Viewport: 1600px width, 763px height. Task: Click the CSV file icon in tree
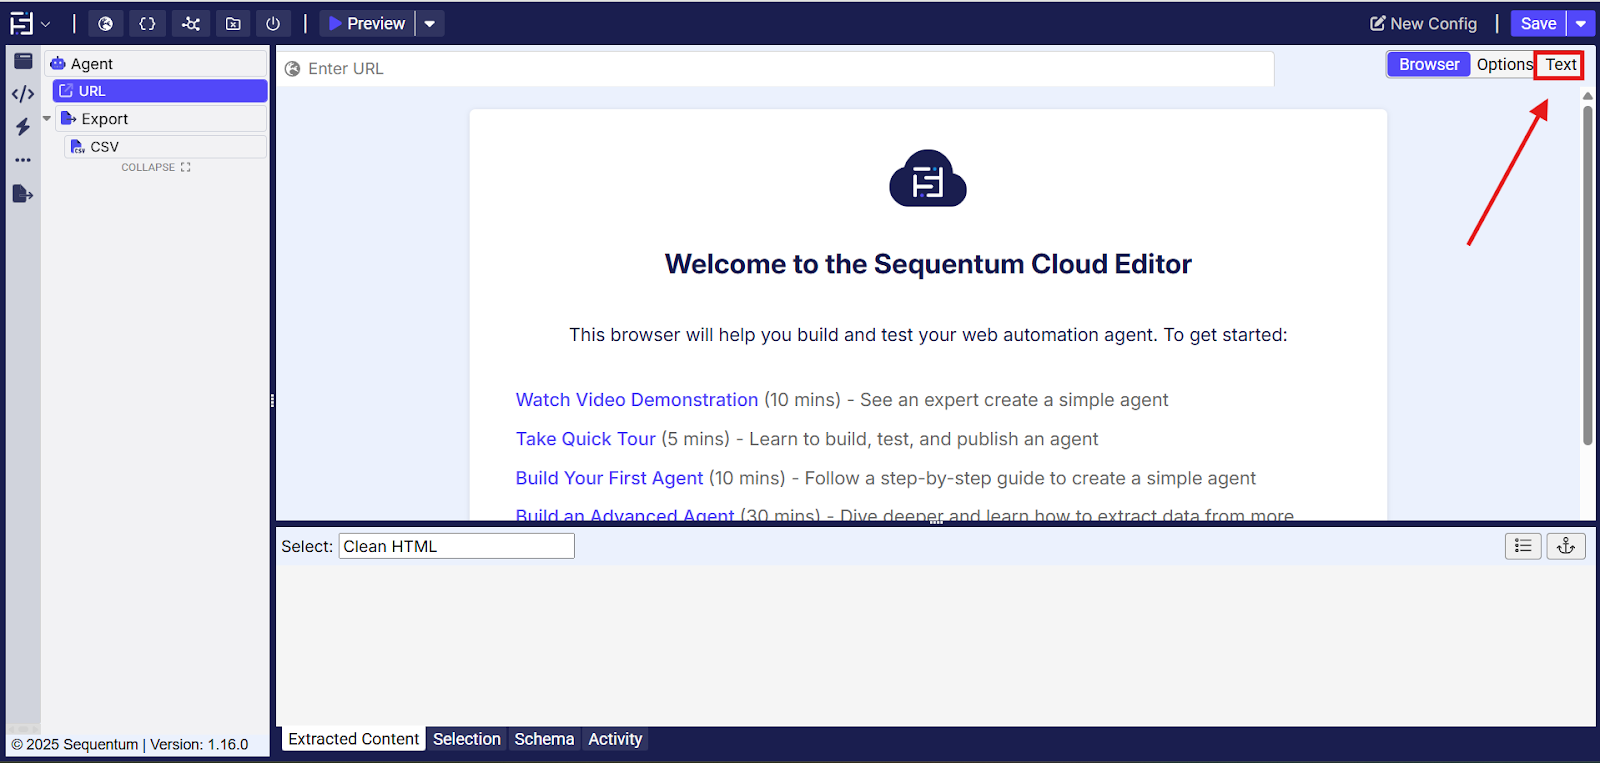coord(78,147)
